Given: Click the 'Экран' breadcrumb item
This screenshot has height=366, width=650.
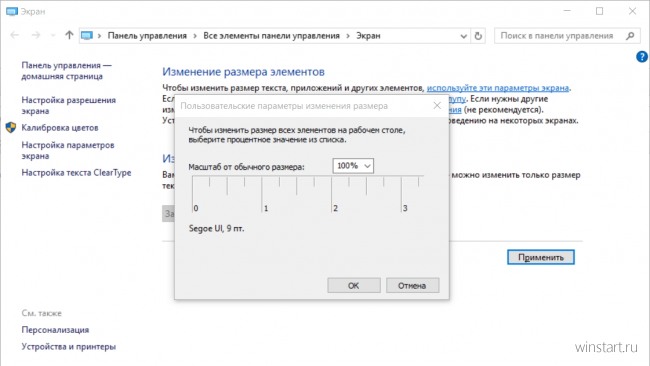Looking at the screenshot, I should click(x=368, y=36).
